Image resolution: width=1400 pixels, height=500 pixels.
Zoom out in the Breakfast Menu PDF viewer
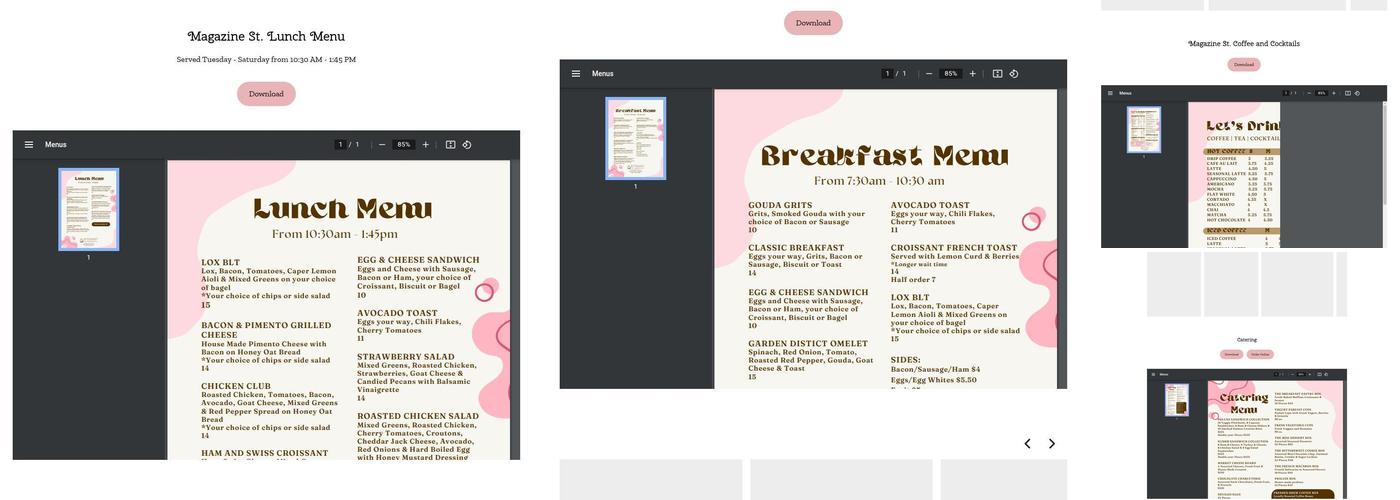coord(929,73)
